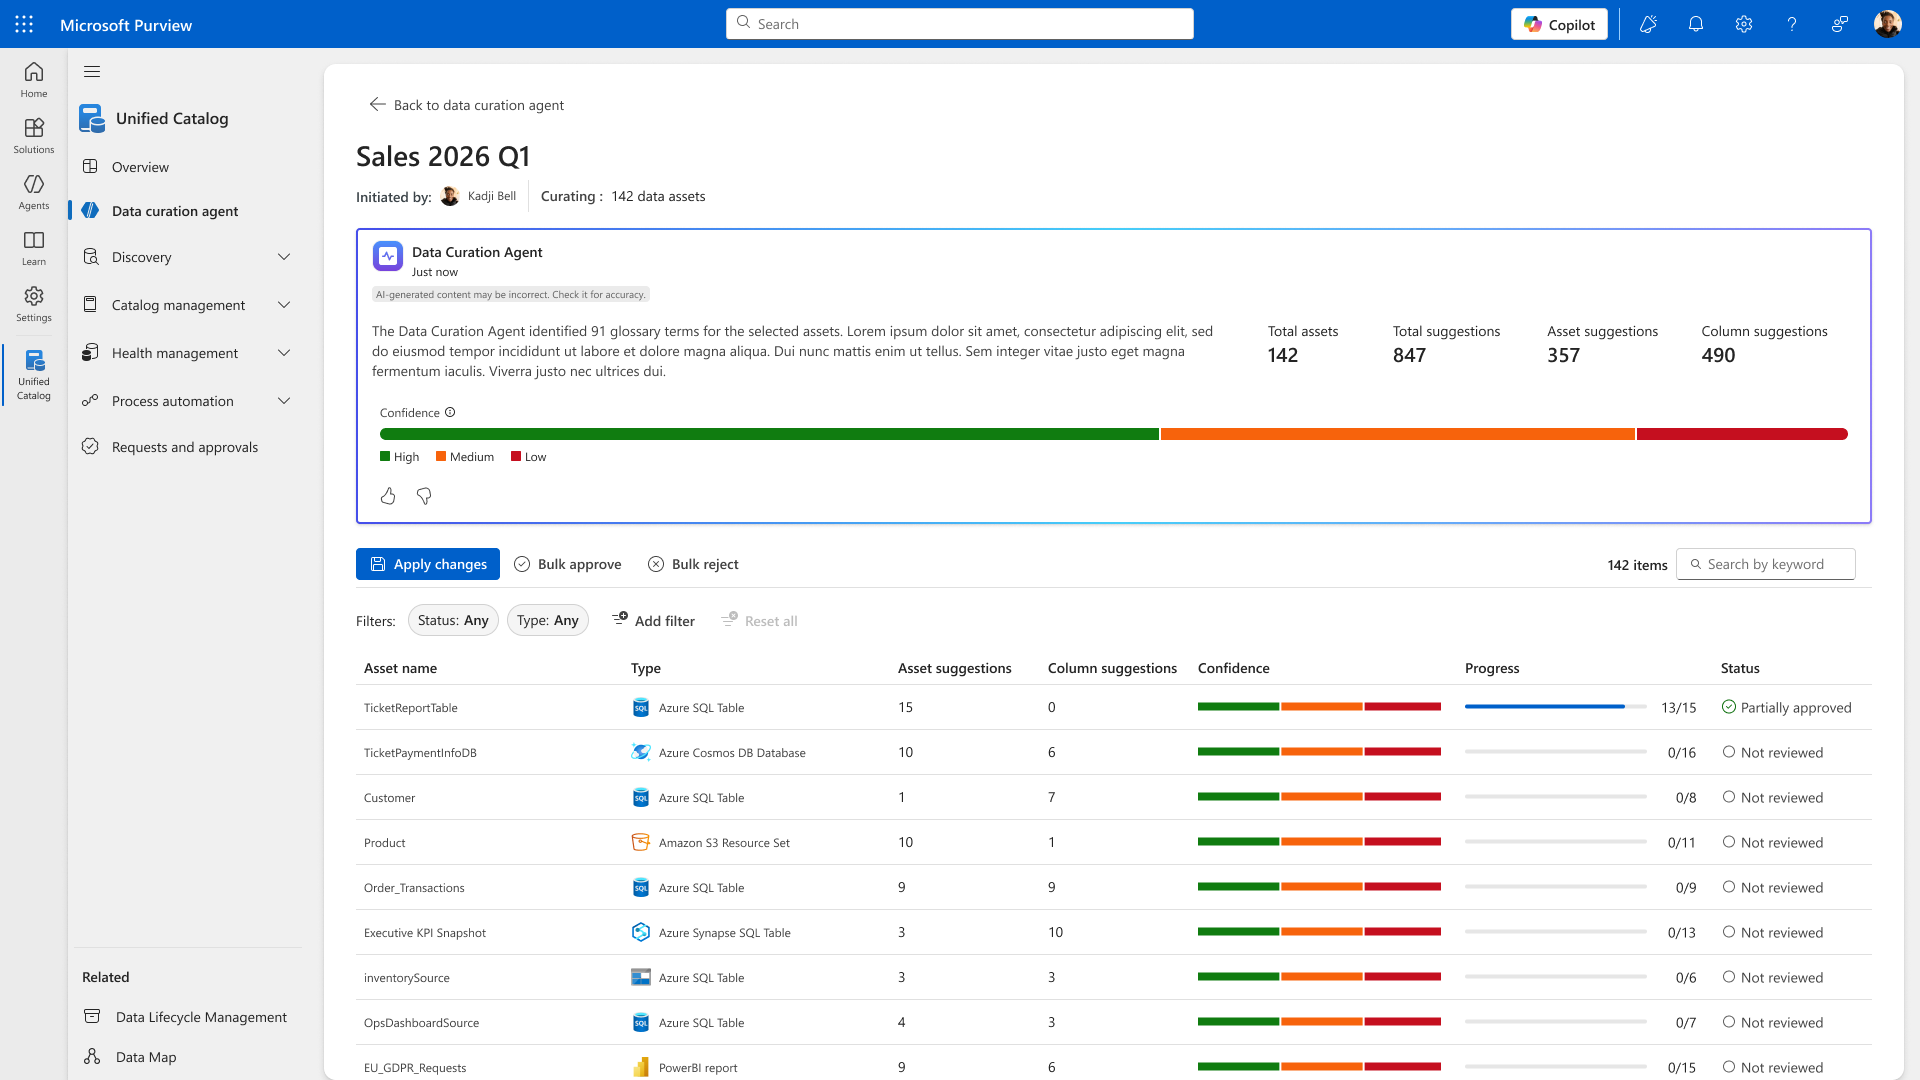Collapse navigation with the hamburger icon
The image size is (1920, 1080).
pyautogui.click(x=92, y=71)
